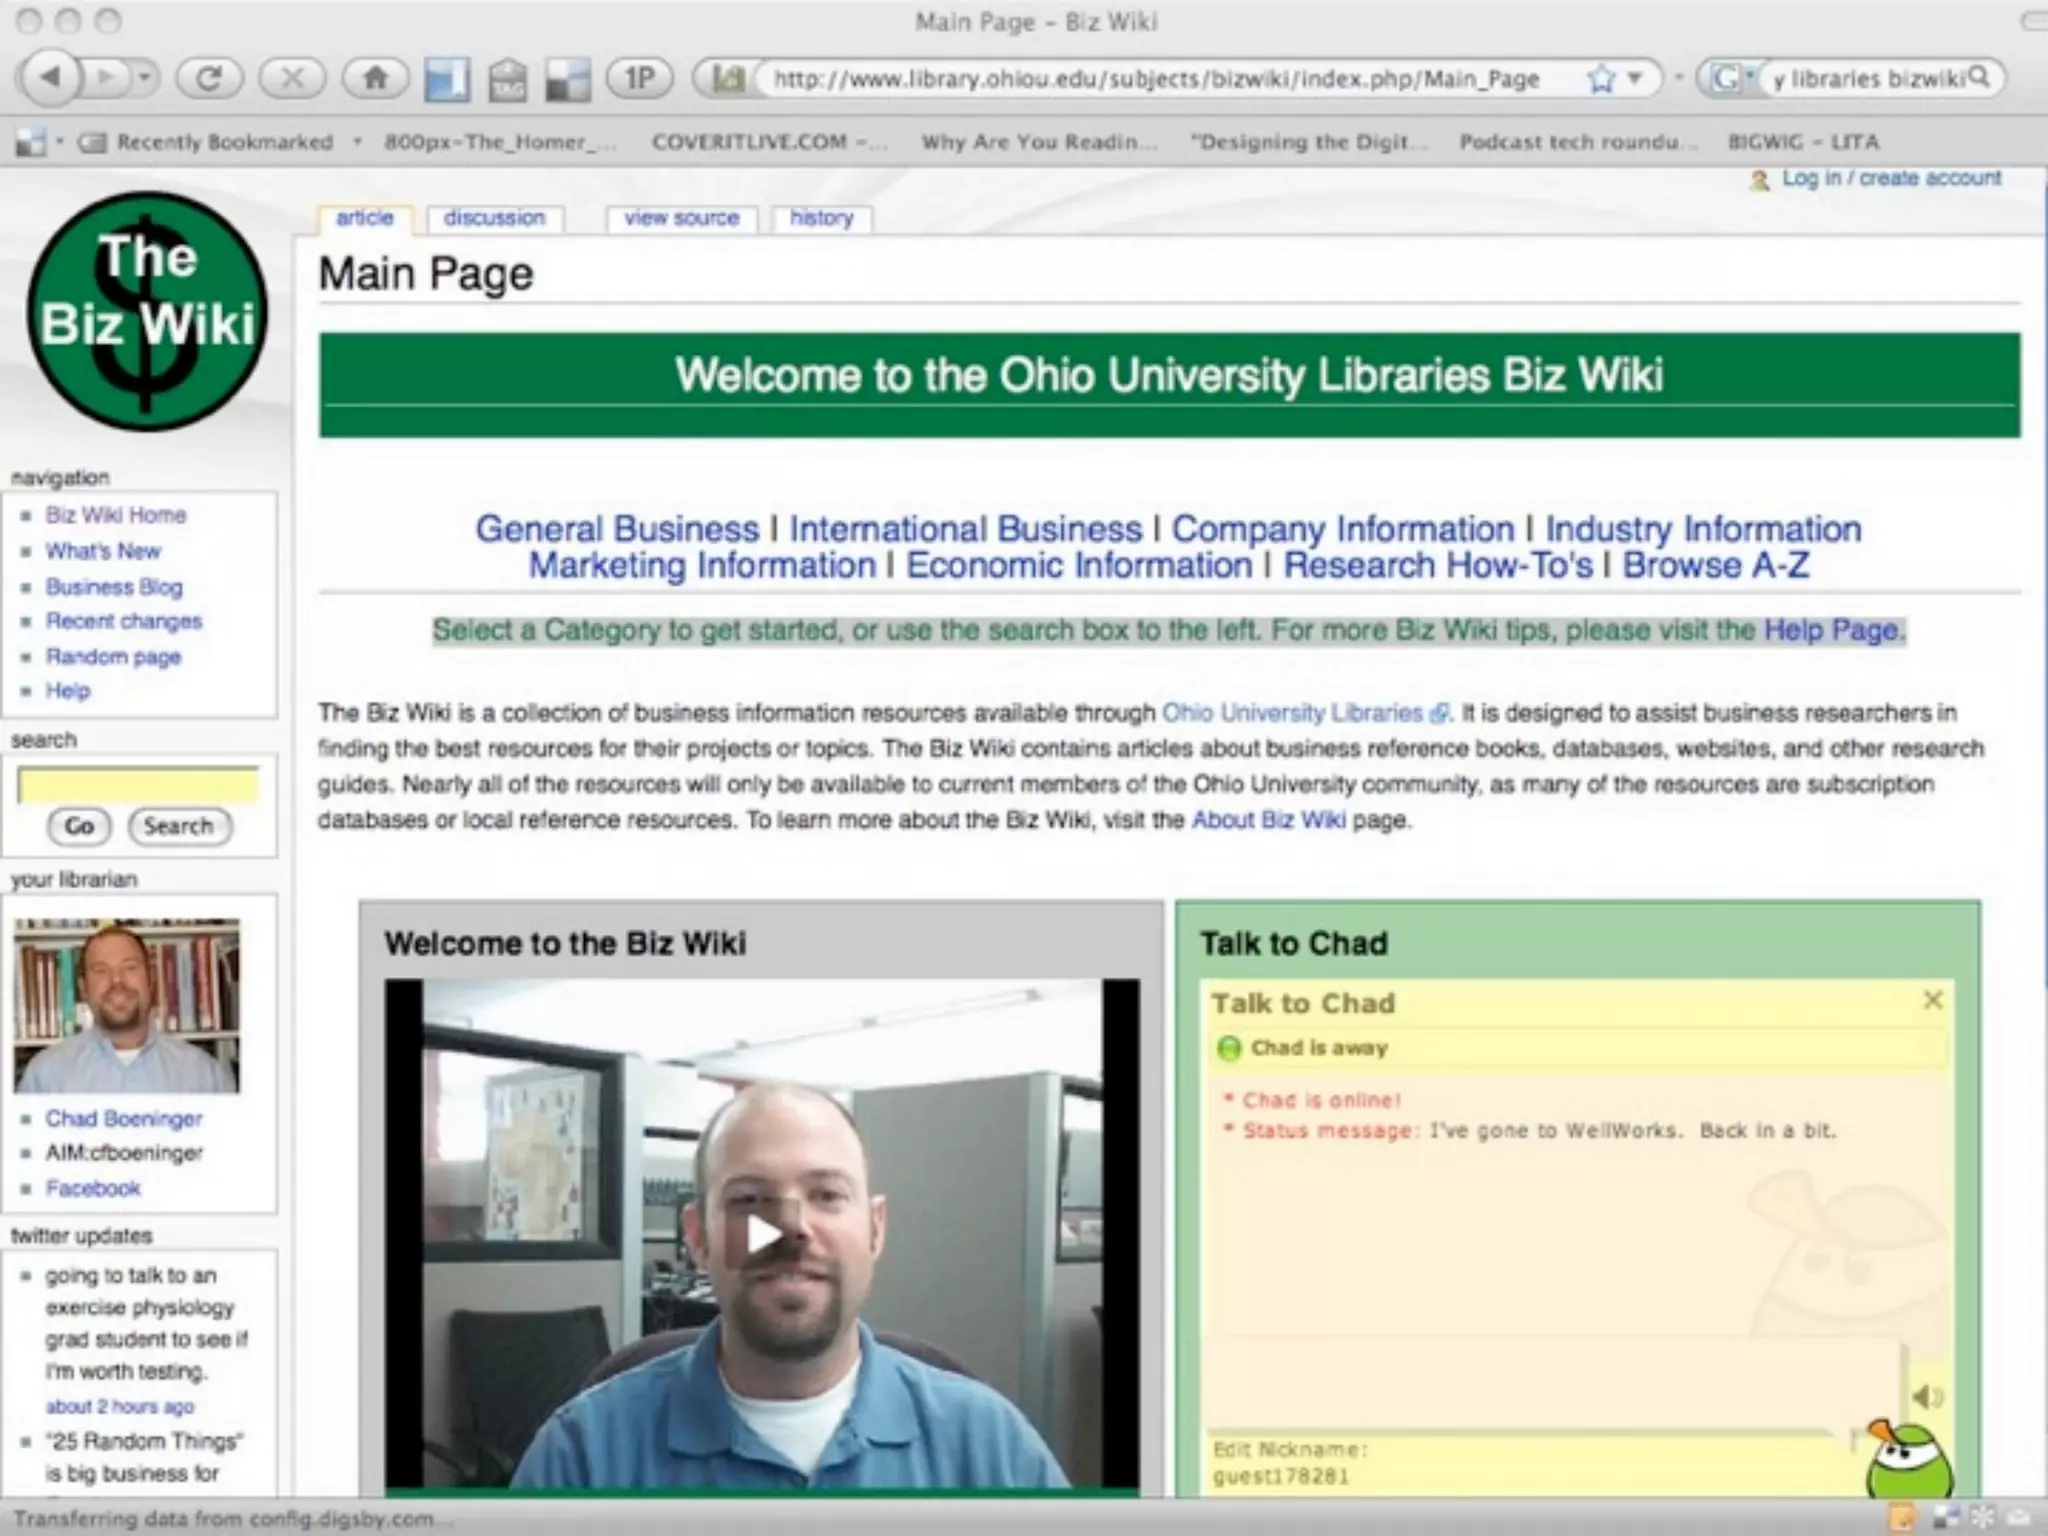Click the wiki search input field
This screenshot has width=2048, height=1536.
tap(138, 785)
